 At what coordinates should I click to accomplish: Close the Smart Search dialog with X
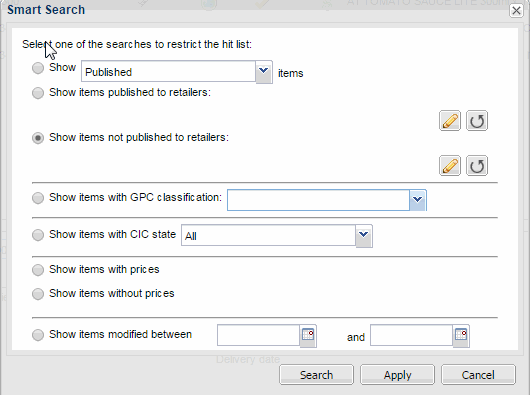(x=516, y=11)
